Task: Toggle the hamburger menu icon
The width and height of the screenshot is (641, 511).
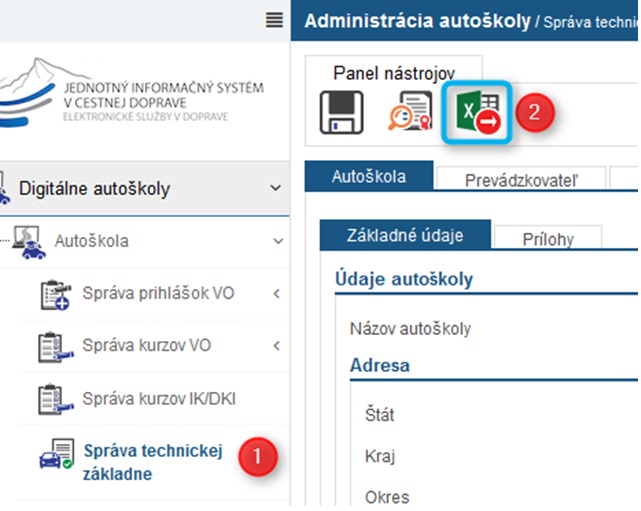Action: coord(273,20)
